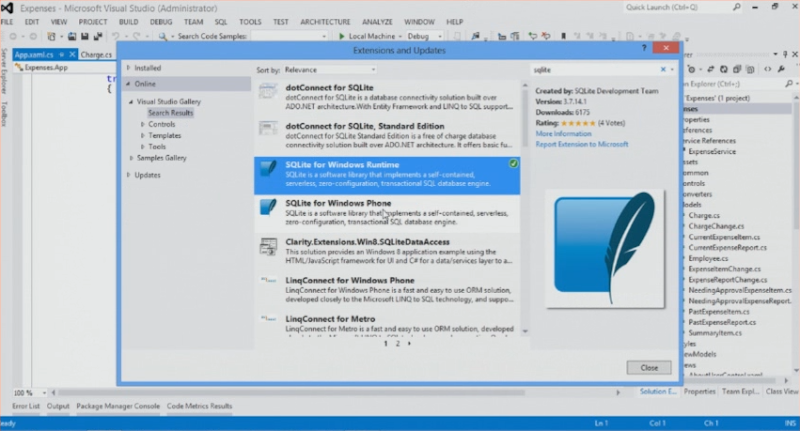Start debugging with the green play icon
The image size is (800, 431).
click(x=342, y=36)
